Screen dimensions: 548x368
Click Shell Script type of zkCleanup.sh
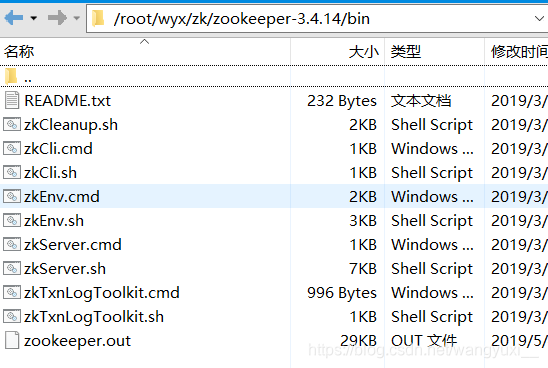coord(432,125)
